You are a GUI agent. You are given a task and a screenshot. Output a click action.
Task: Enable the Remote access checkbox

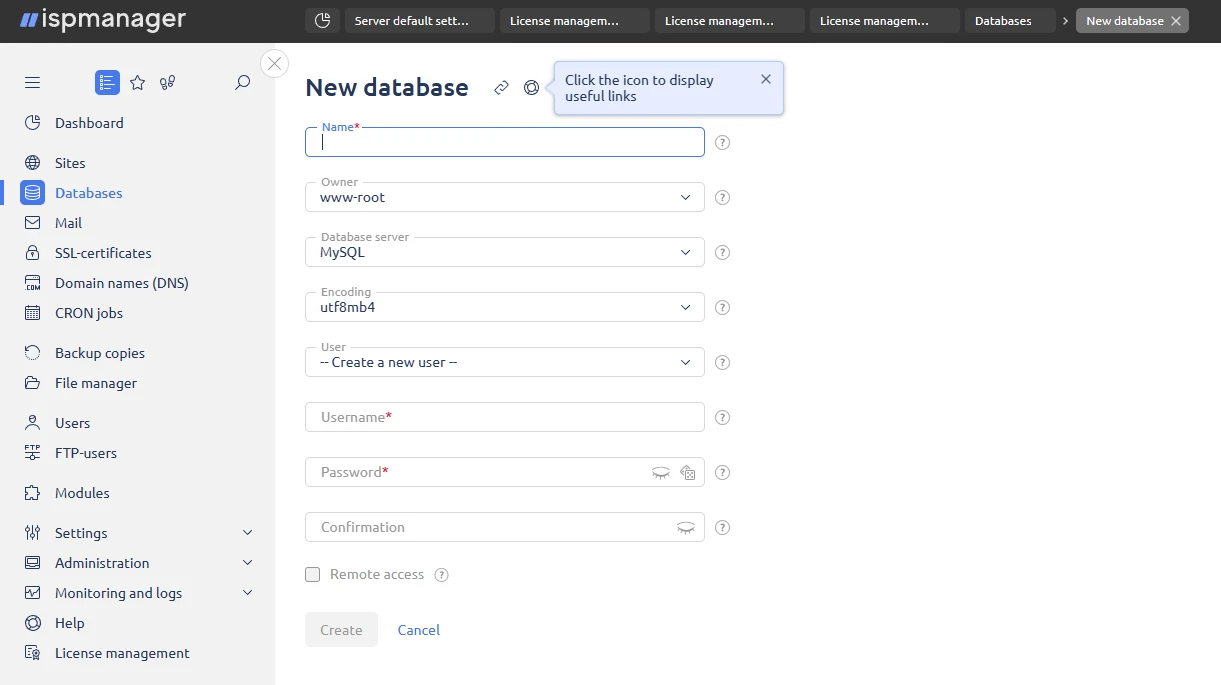[312, 574]
